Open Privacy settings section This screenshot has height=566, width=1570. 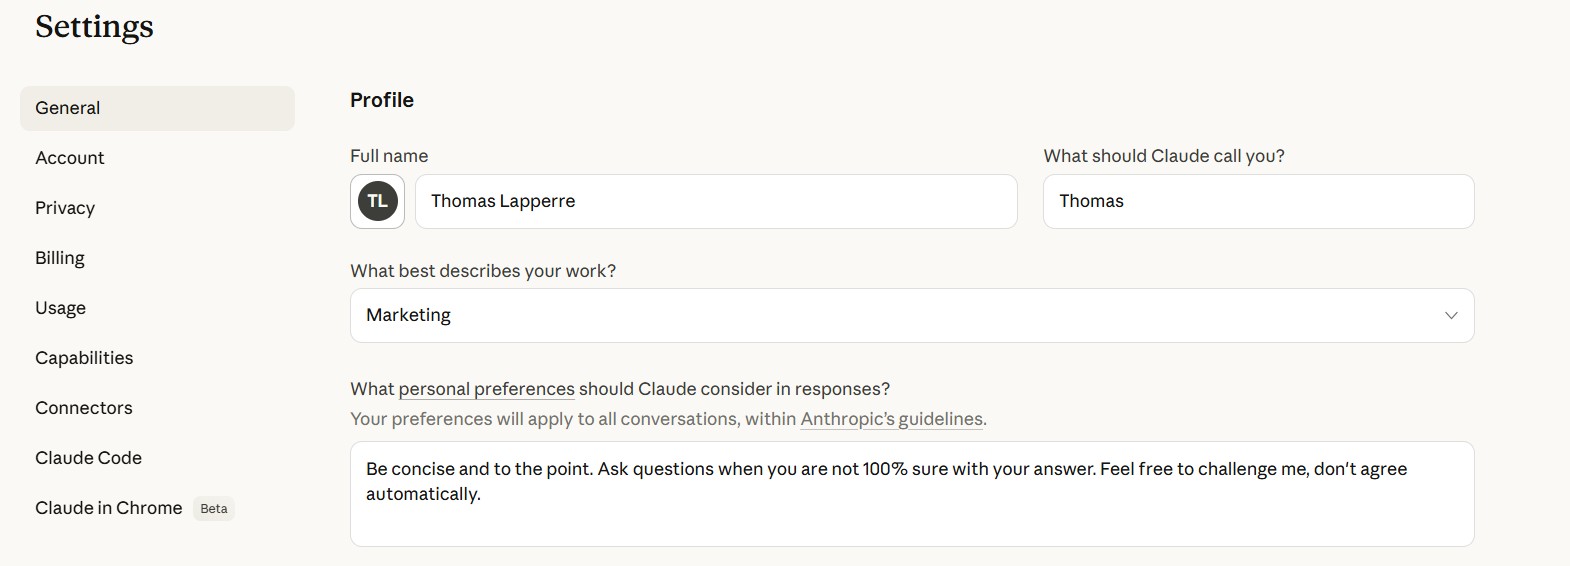tap(65, 208)
